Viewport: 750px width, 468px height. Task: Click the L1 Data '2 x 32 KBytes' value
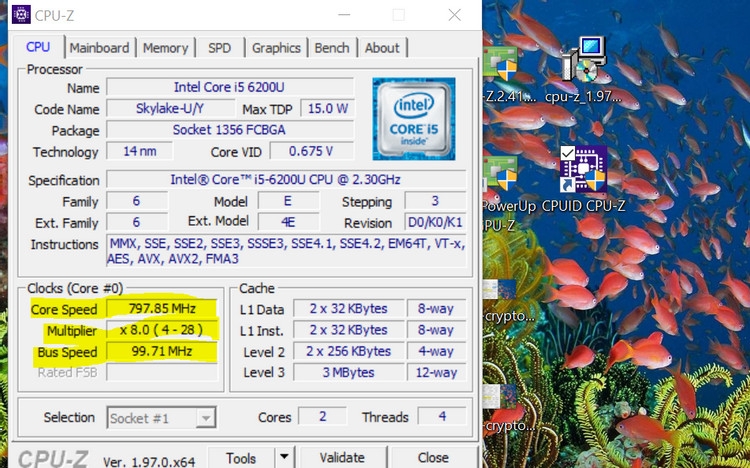[349, 309]
